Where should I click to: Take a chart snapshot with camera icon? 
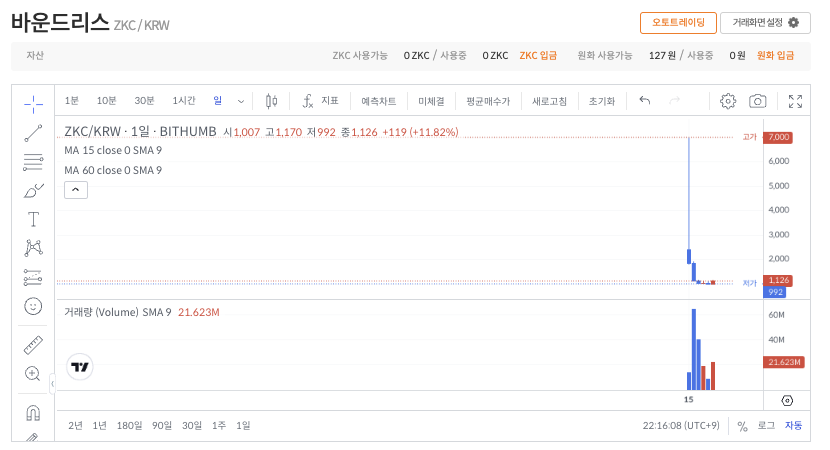click(758, 101)
